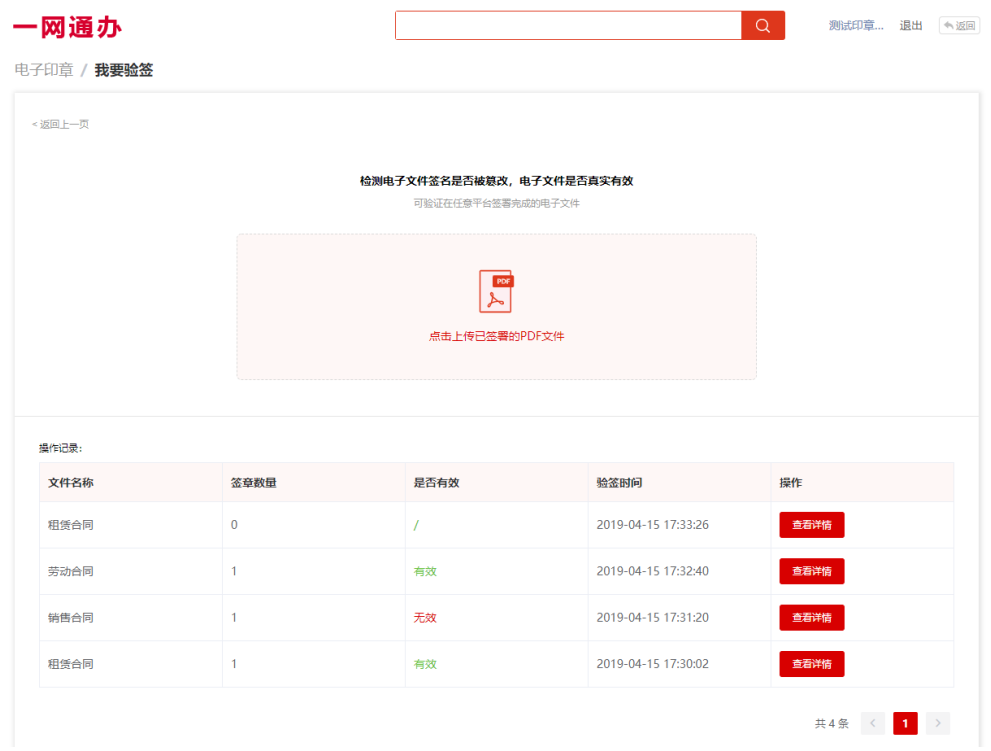Screen dimensions: 991x751
Task: Click the 验签时间 column header
Action: 619,482
